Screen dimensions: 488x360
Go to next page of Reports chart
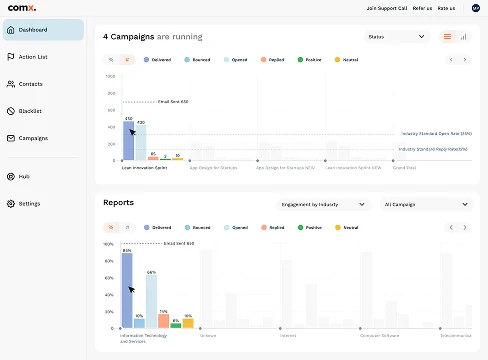pos(465,227)
